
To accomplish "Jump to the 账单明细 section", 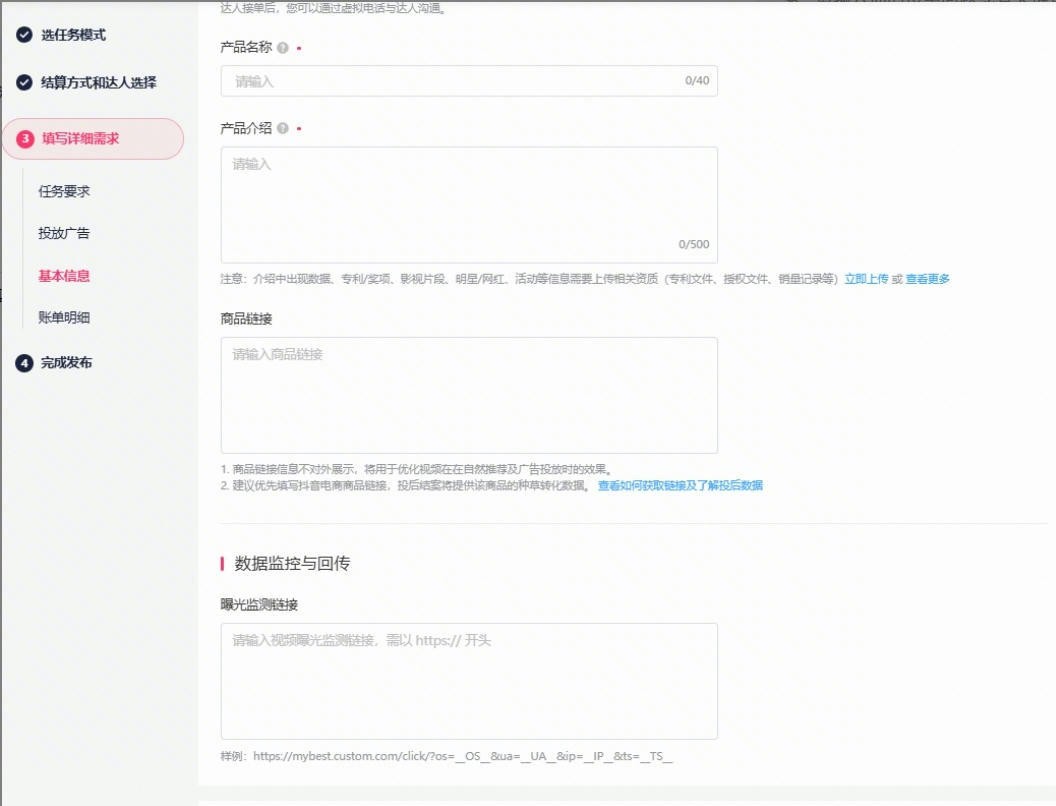I will 64,317.
